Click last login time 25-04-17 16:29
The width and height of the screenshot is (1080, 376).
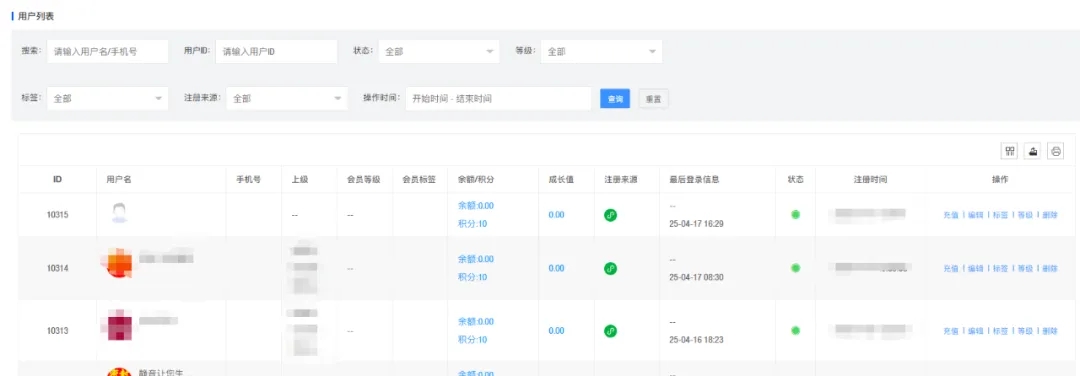coord(696,224)
